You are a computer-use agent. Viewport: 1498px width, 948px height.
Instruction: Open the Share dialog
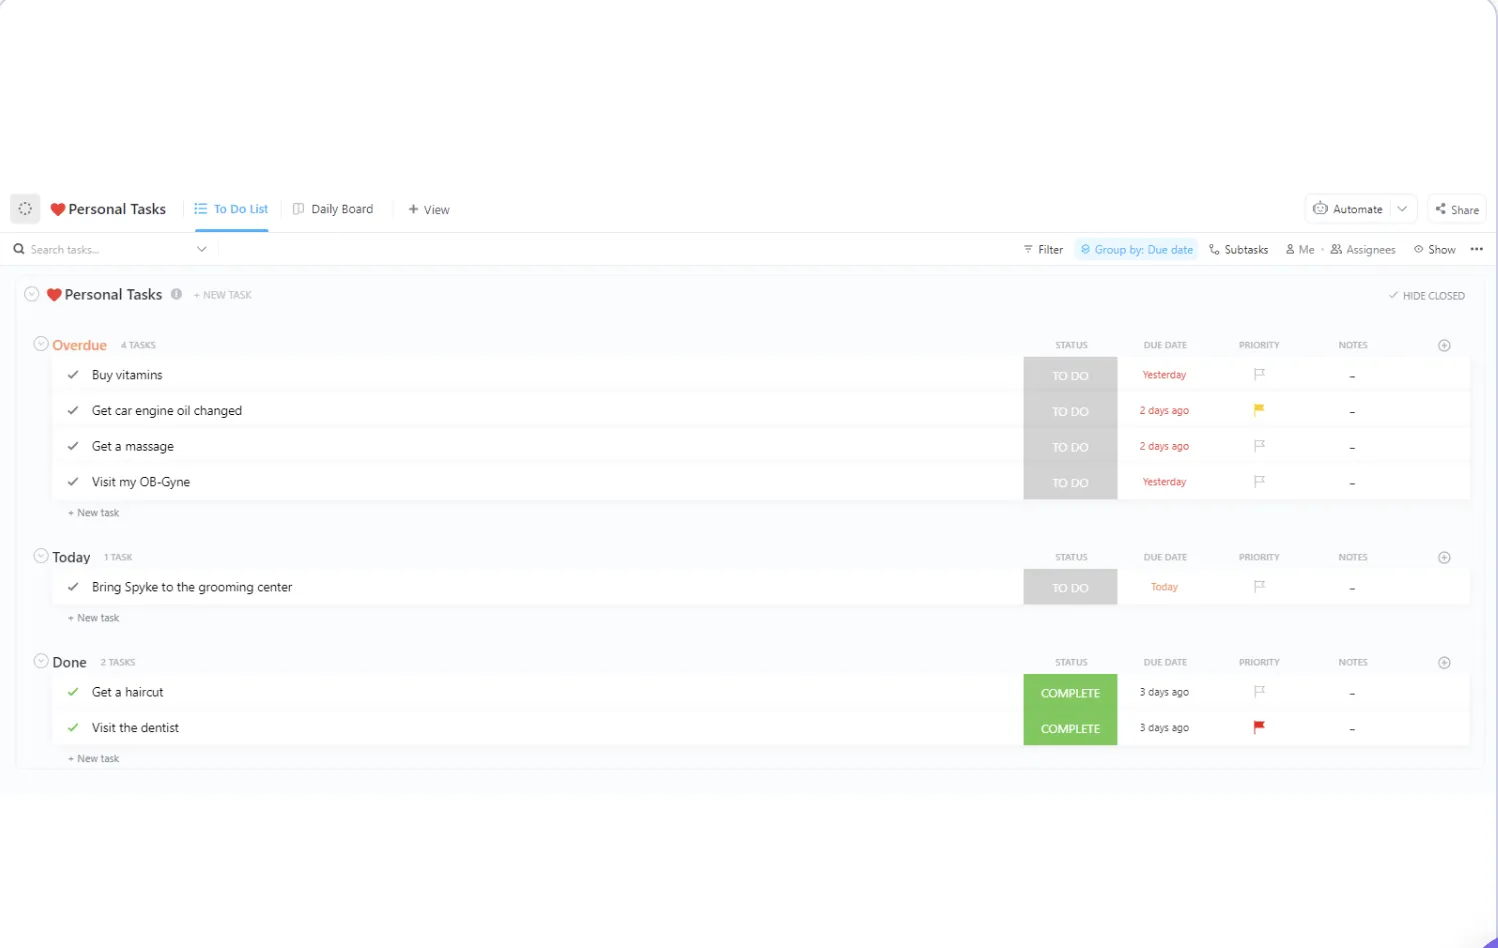[x=1457, y=209]
